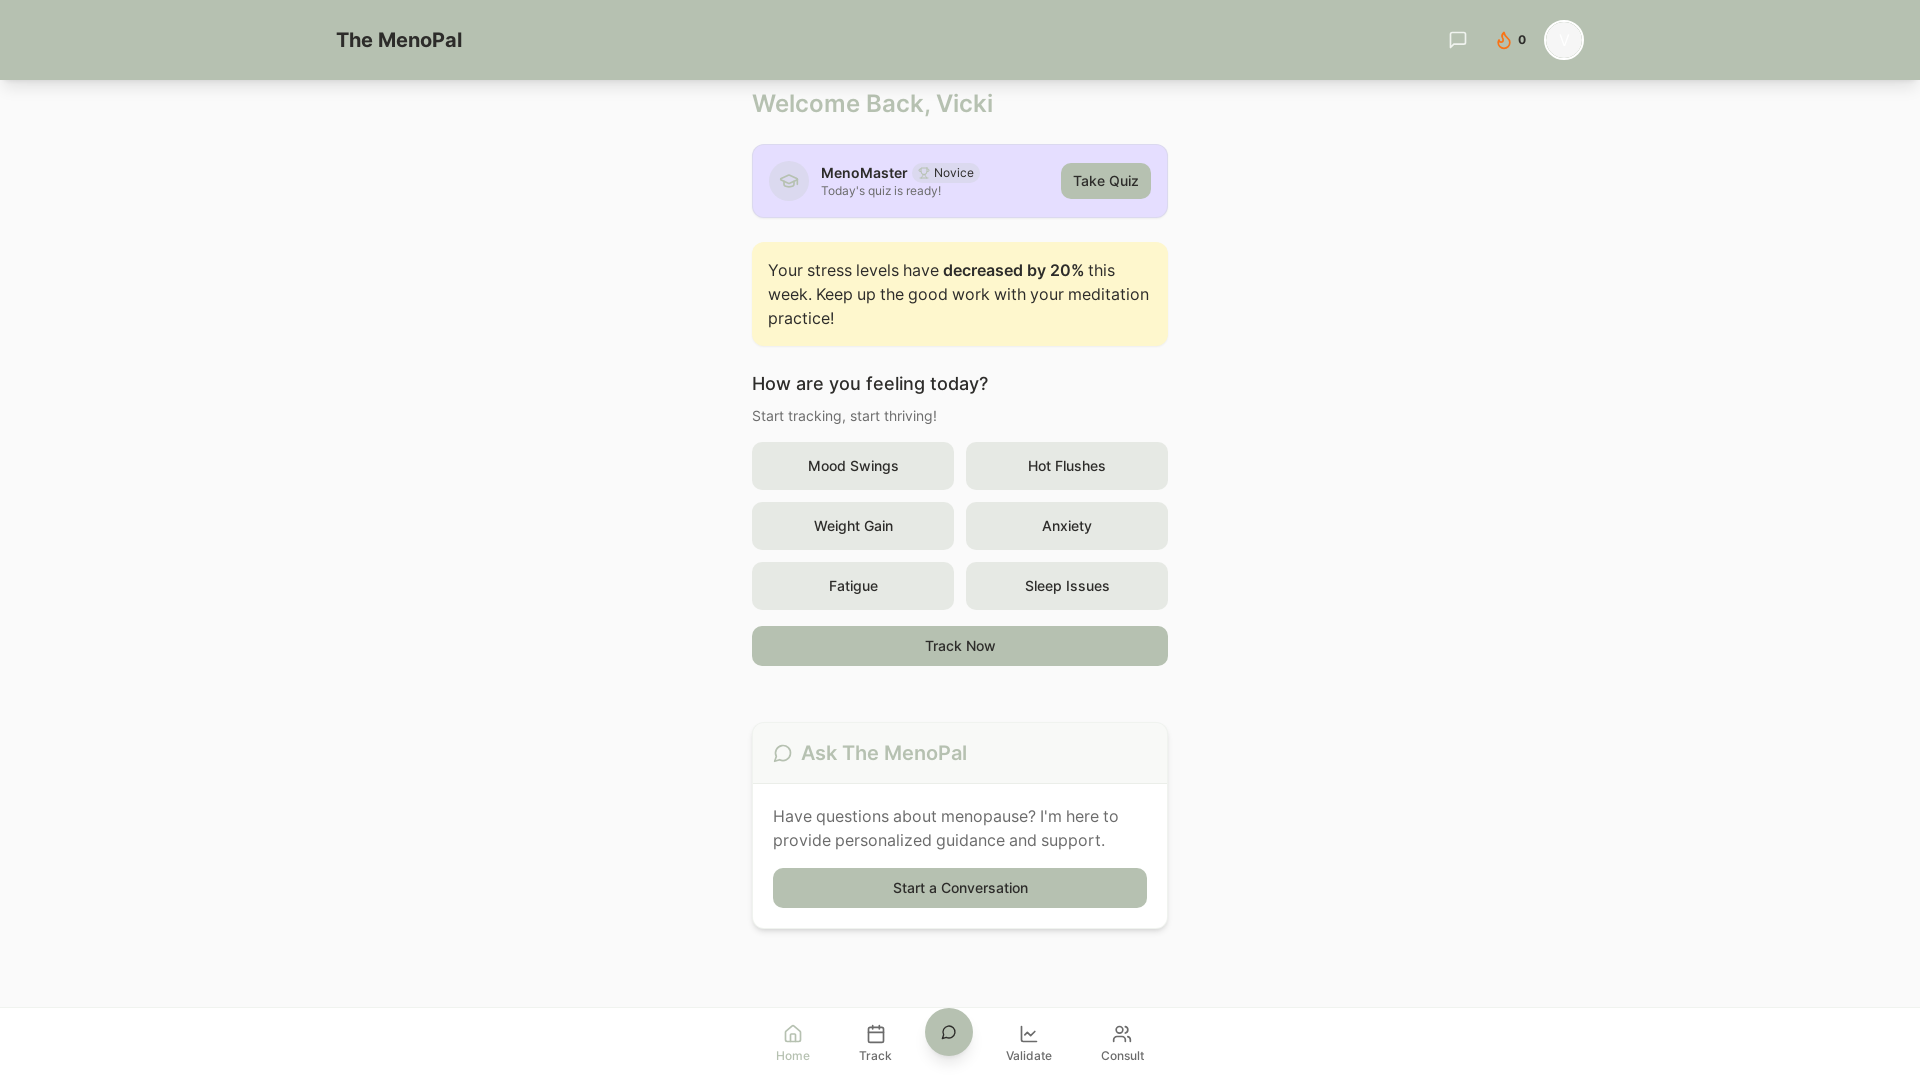
Task: Toggle the Weight Gain symptom
Action: tap(853, 526)
